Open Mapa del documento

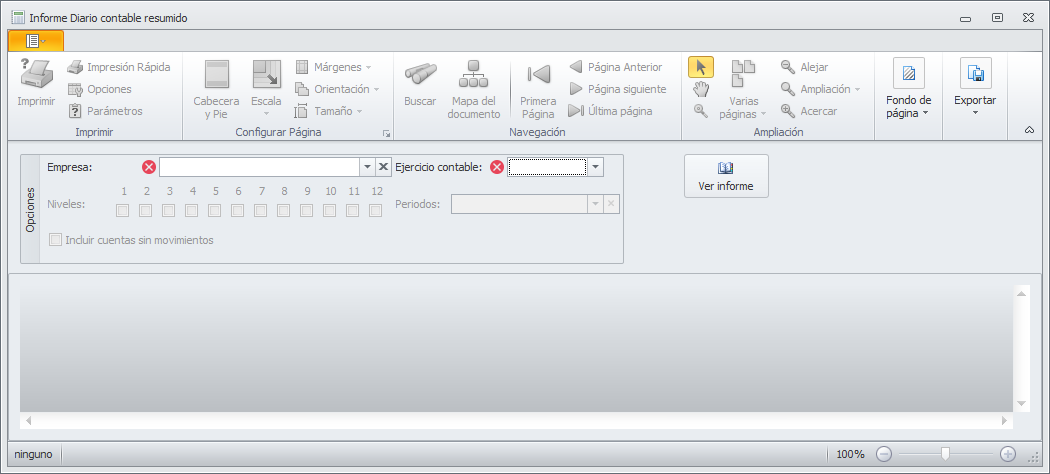point(473,90)
